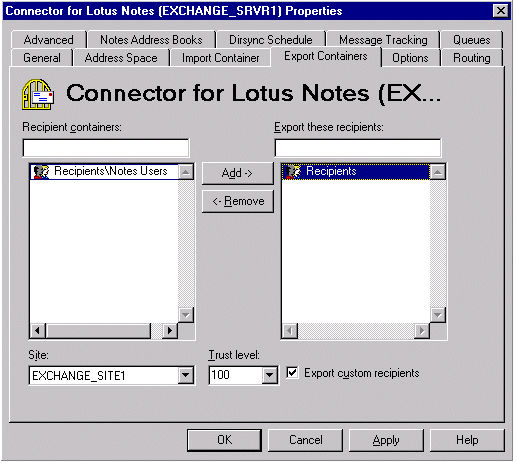Click the Apply button

(x=386, y=440)
